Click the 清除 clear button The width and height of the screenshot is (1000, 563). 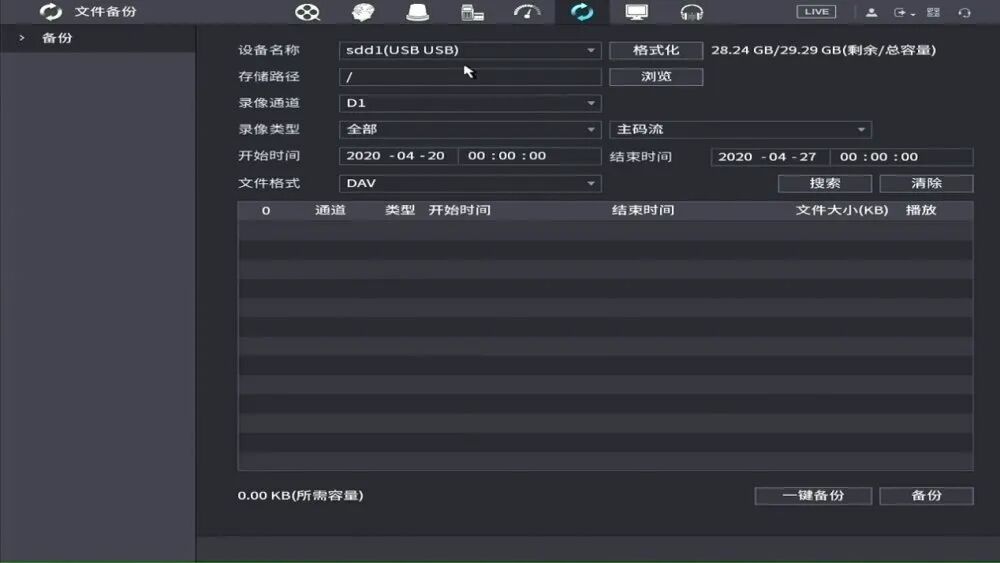[927, 184]
